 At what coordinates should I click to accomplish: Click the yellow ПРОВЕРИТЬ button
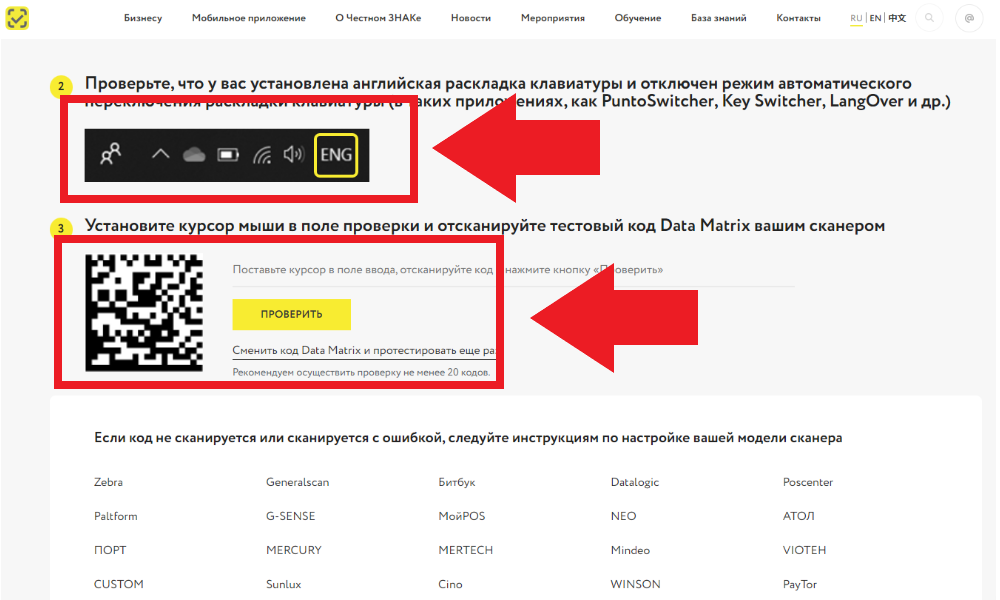click(x=291, y=314)
